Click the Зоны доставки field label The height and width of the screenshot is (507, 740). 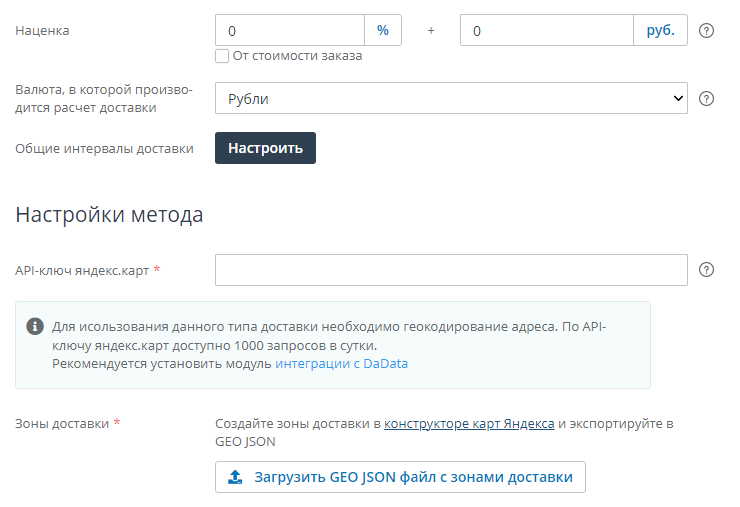click(x=62, y=423)
